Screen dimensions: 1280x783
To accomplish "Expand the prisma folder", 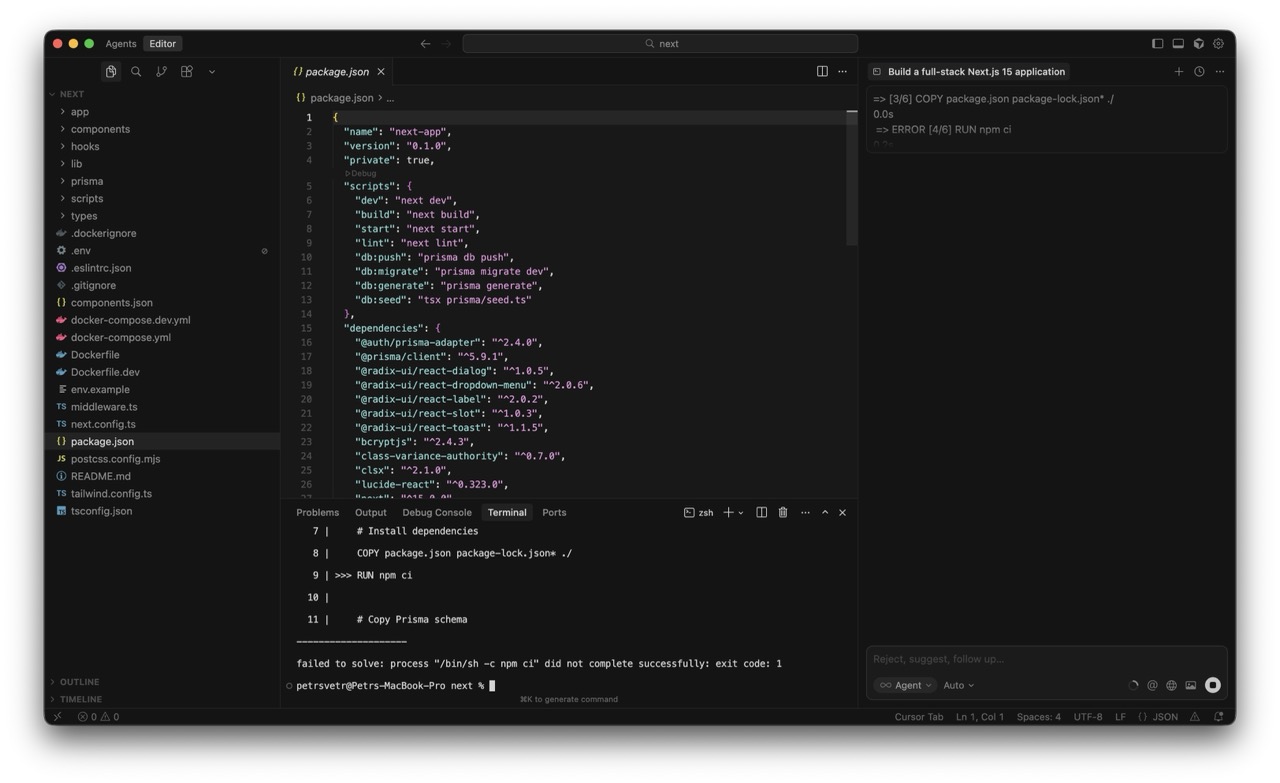I will tap(87, 181).
